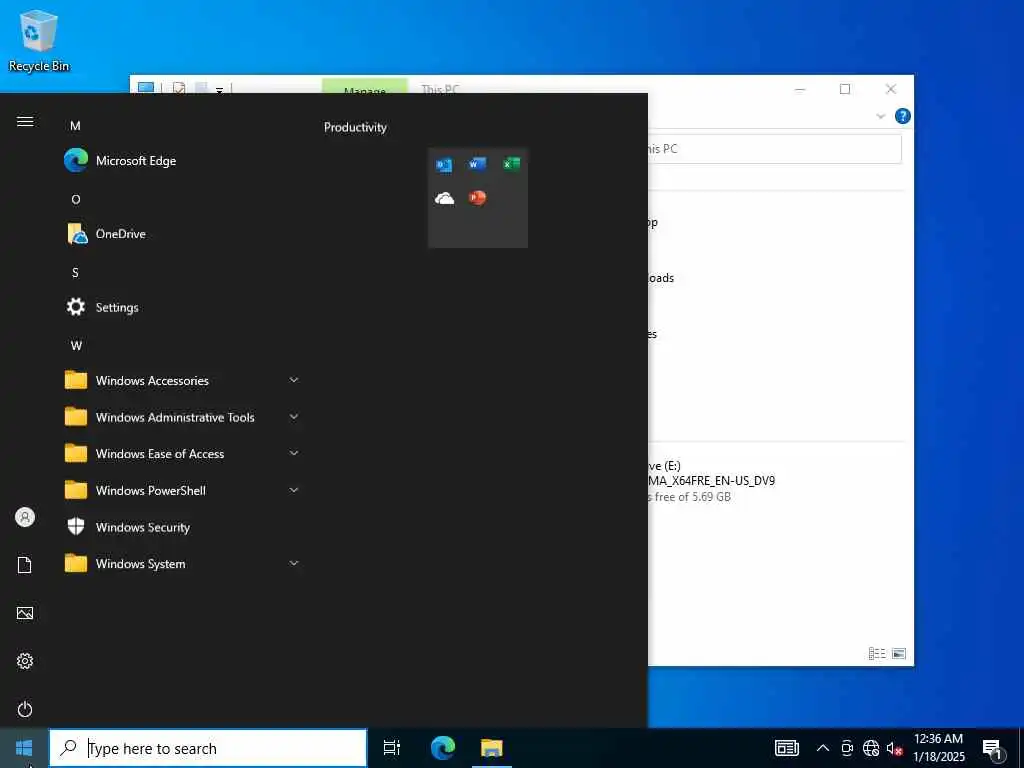Open the clock and date on taskbar
1024x768 pixels.
(x=938, y=748)
